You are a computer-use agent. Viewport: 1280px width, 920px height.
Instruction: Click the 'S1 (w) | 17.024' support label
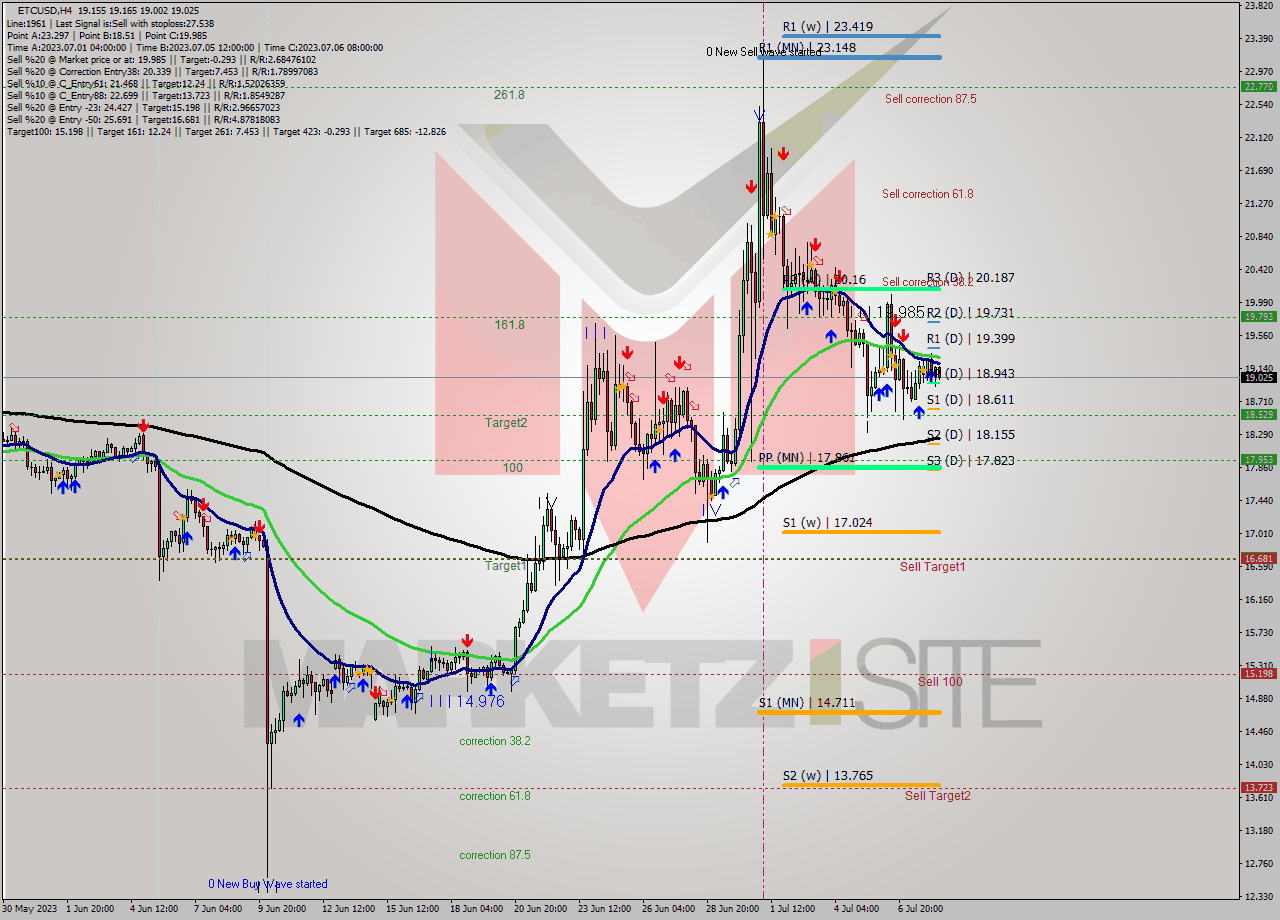pos(827,522)
